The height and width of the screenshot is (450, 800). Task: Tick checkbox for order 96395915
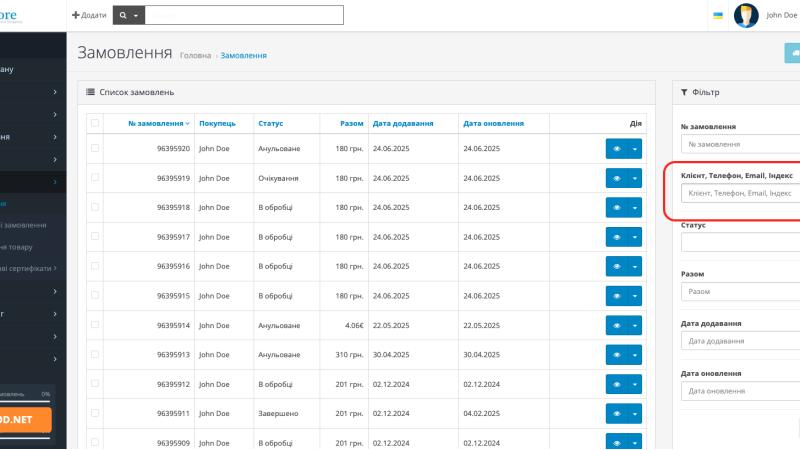[x=95, y=295]
